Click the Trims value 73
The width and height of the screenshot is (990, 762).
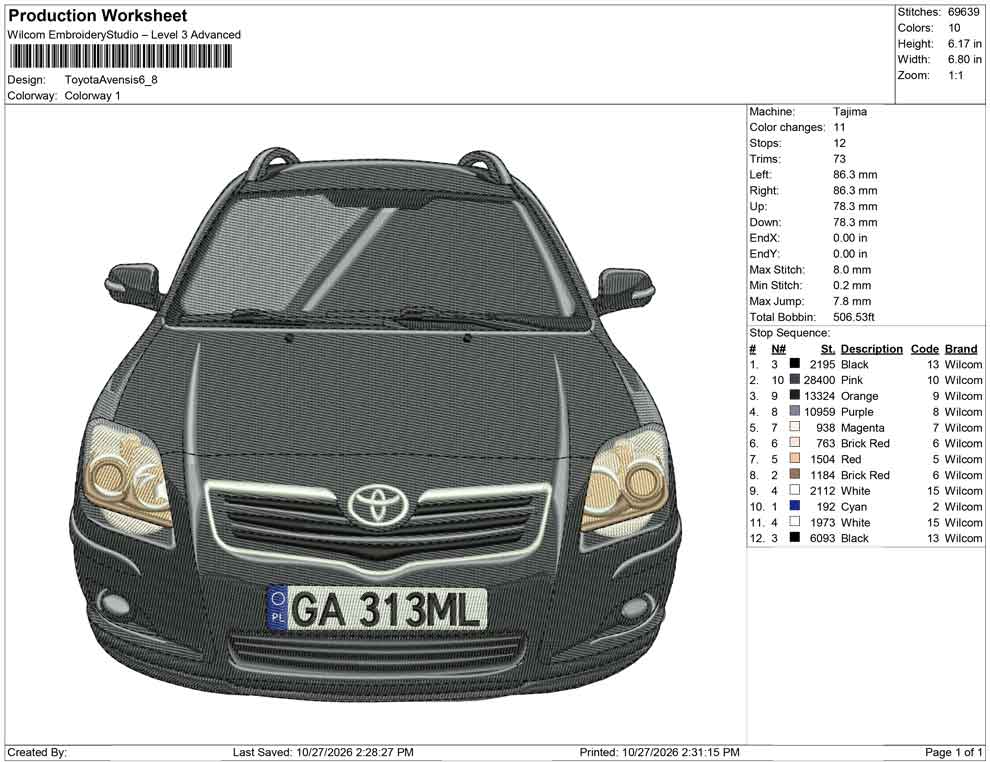coord(839,159)
